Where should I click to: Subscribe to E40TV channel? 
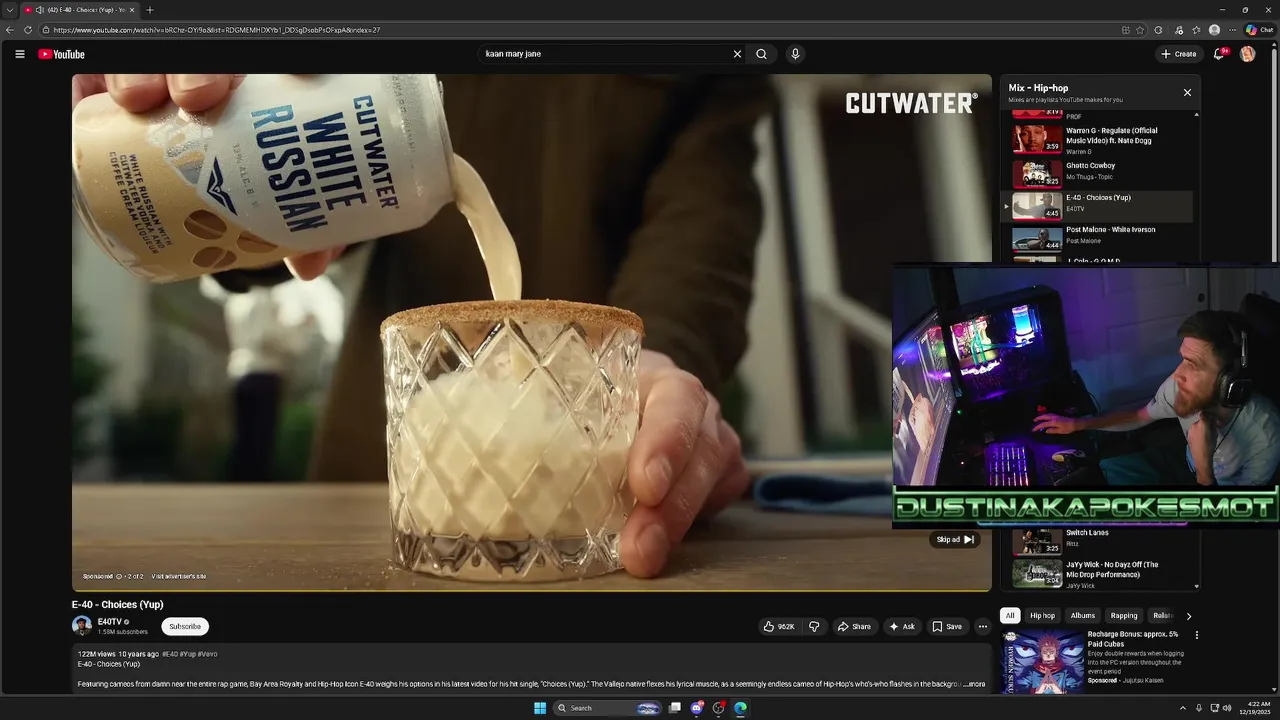point(185,627)
